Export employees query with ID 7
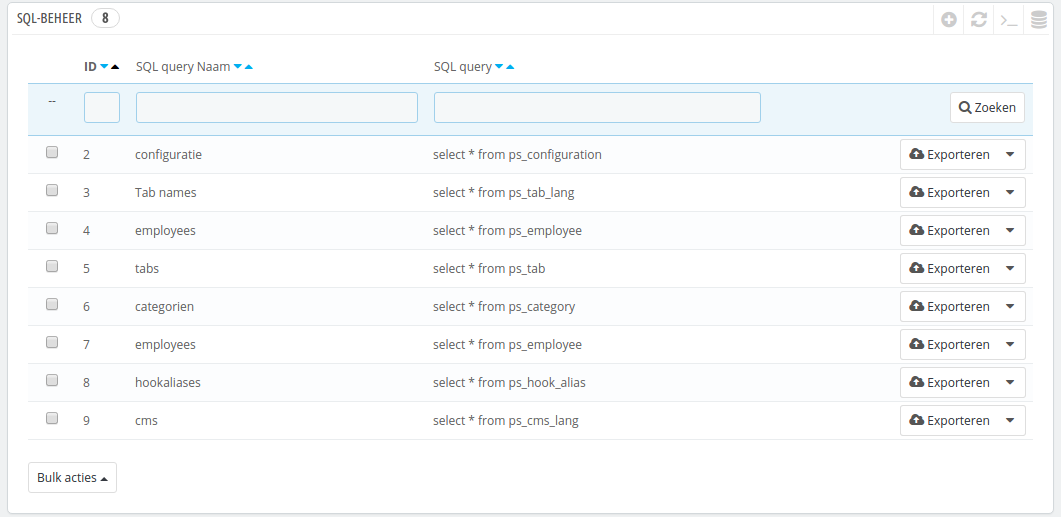Screen dimensions: 1061x517 (949, 344)
